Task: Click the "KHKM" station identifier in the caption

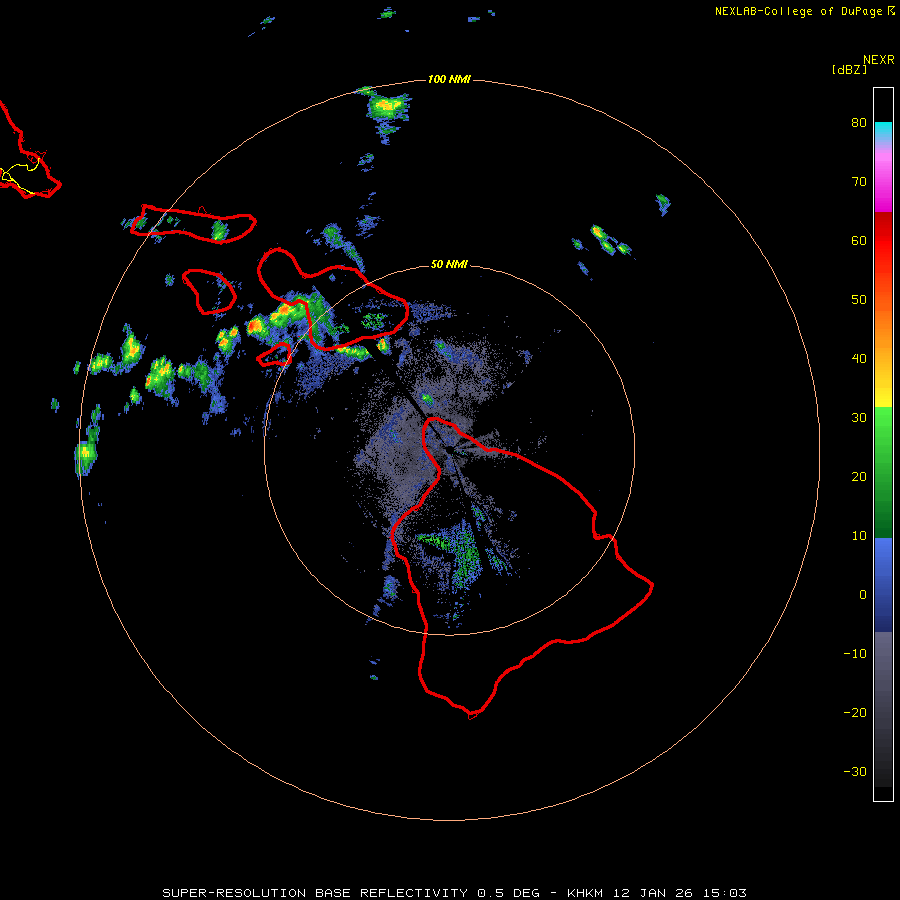Action: (x=586, y=893)
